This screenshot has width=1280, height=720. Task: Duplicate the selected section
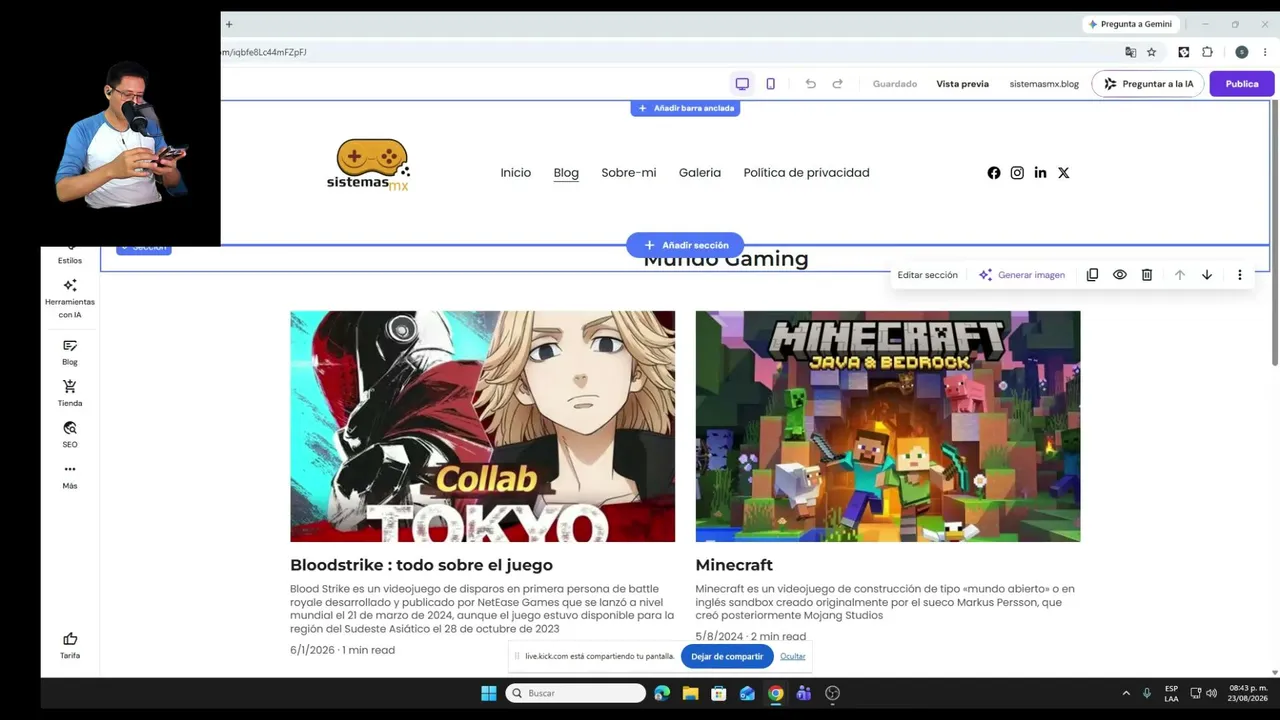(1092, 275)
